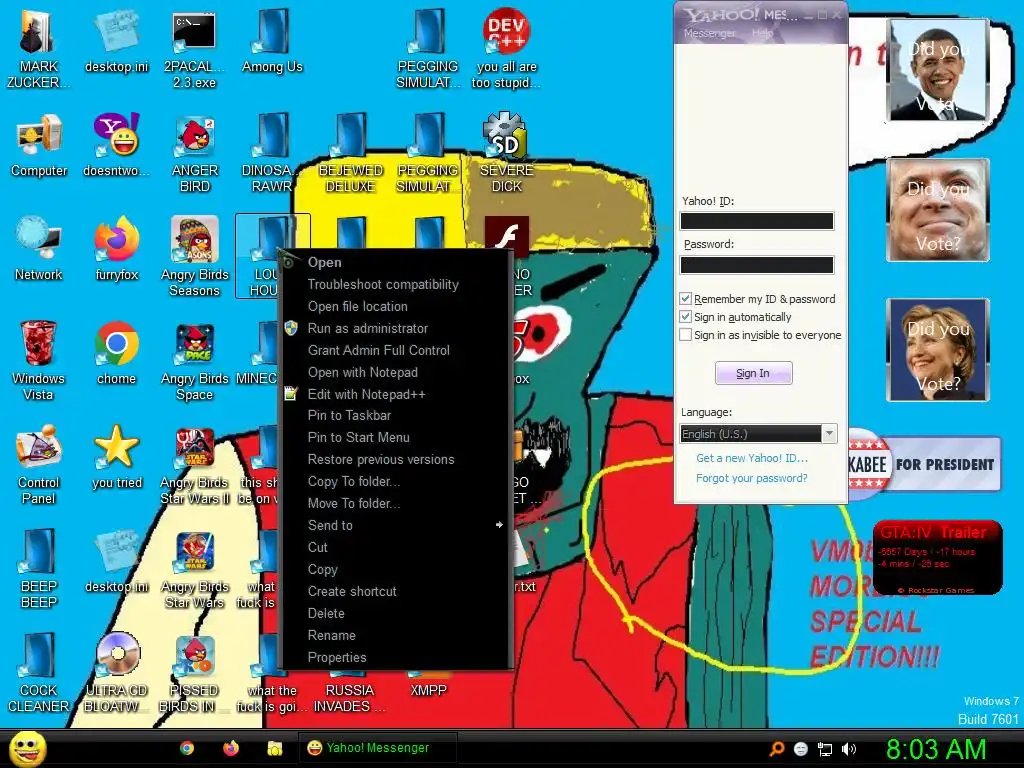Select the COCK CLEANER desktop icon
Image resolution: width=1024 pixels, height=768 pixels.
[39, 673]
